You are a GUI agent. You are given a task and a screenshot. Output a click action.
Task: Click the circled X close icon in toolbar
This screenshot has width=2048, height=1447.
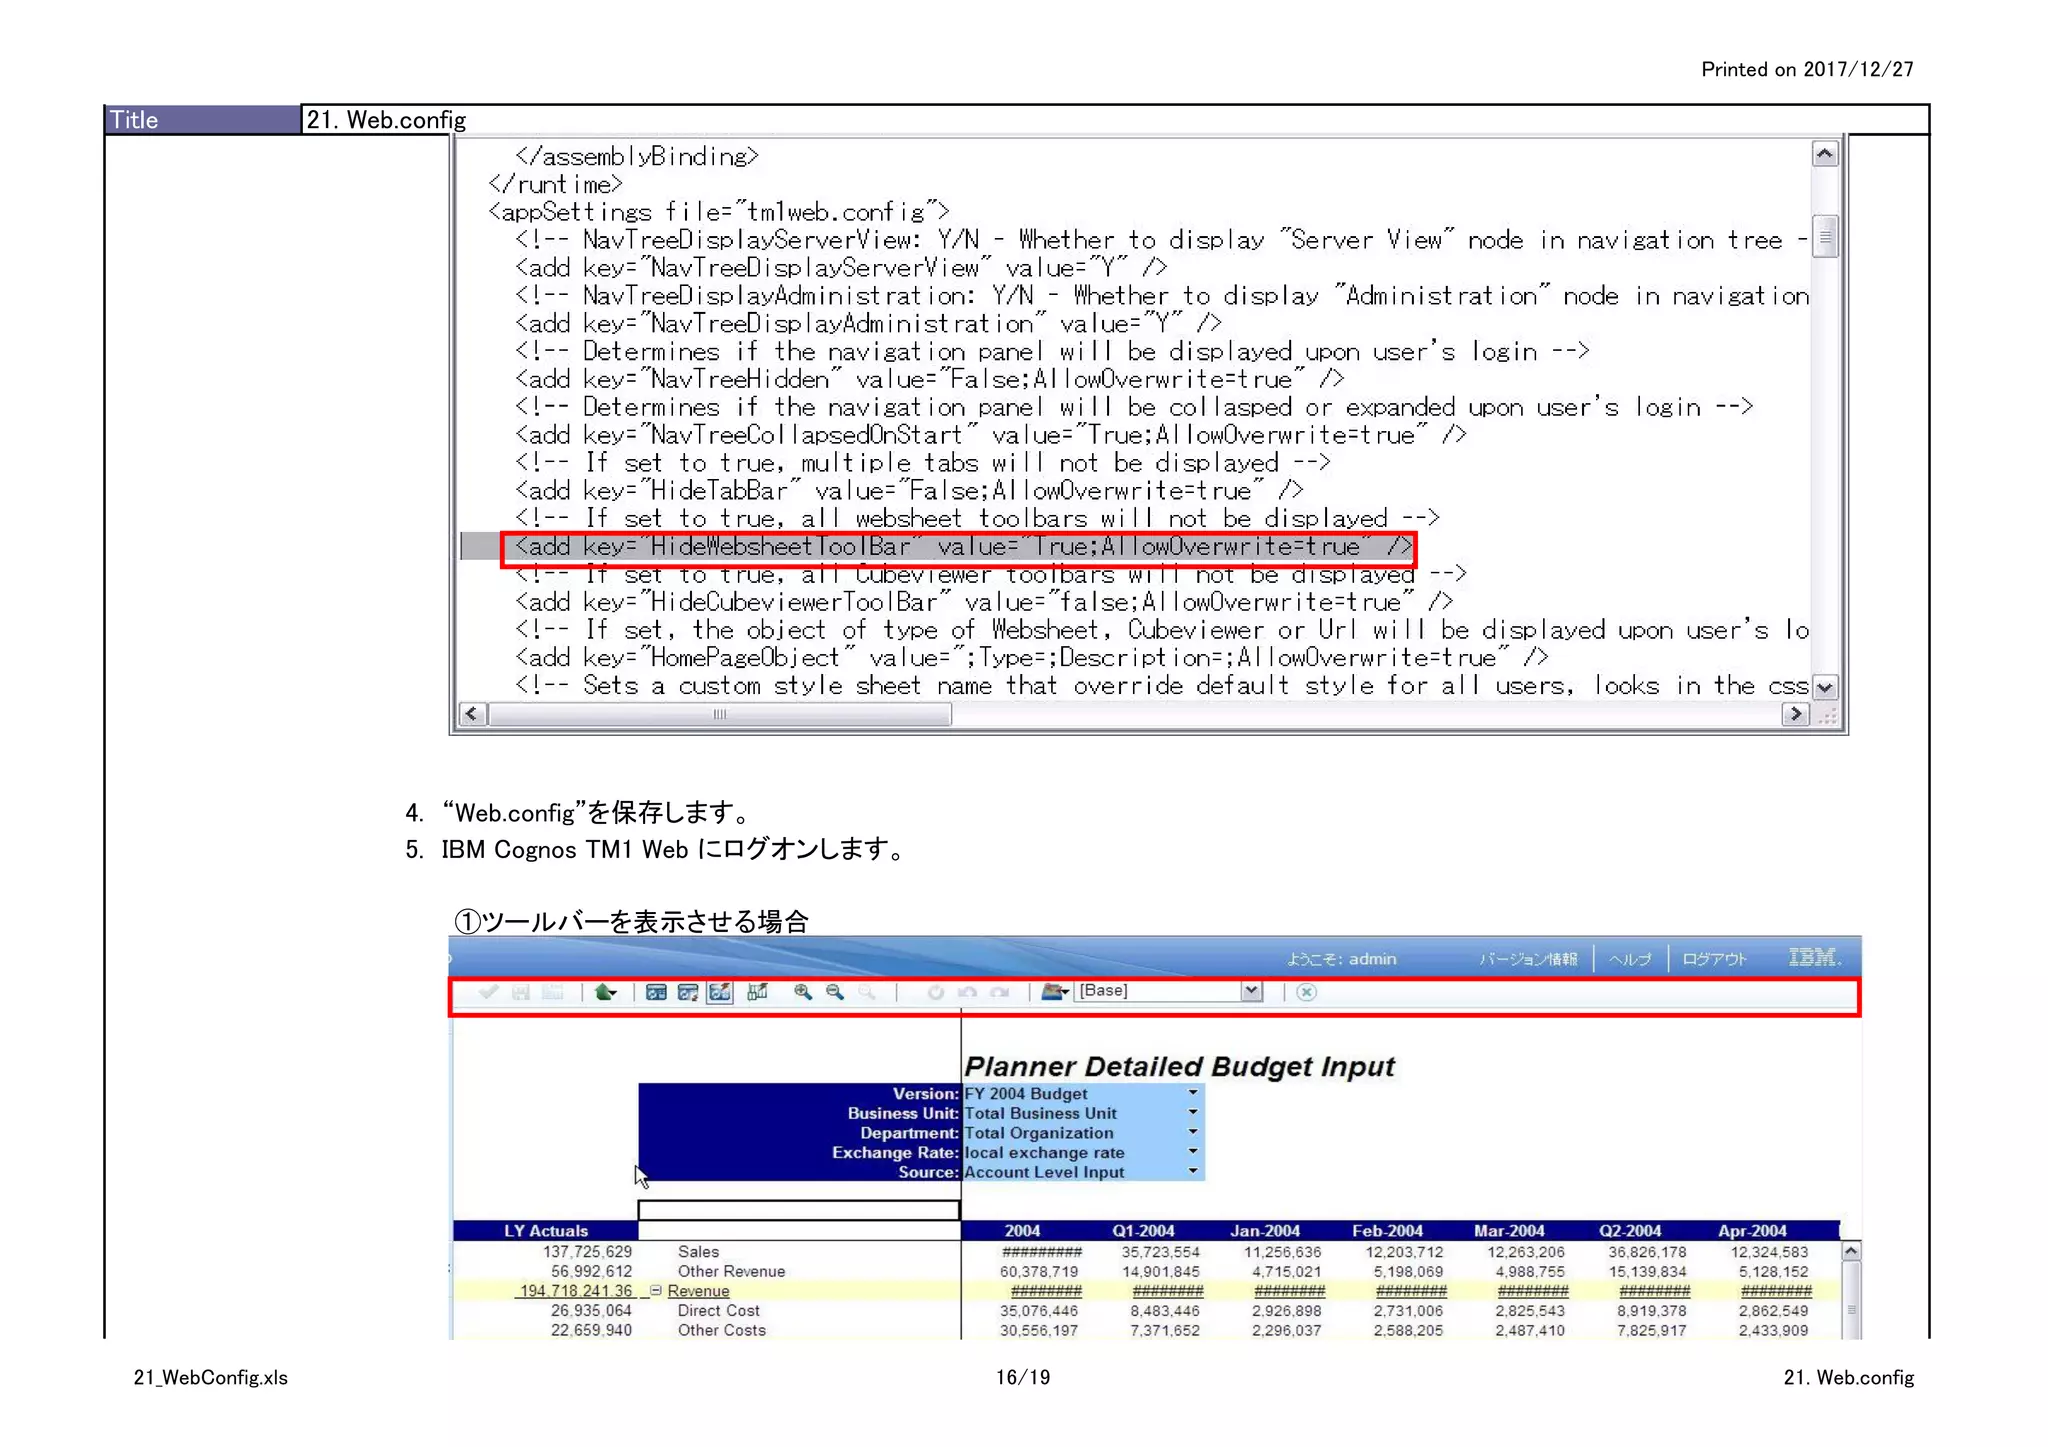[1306, 992]
